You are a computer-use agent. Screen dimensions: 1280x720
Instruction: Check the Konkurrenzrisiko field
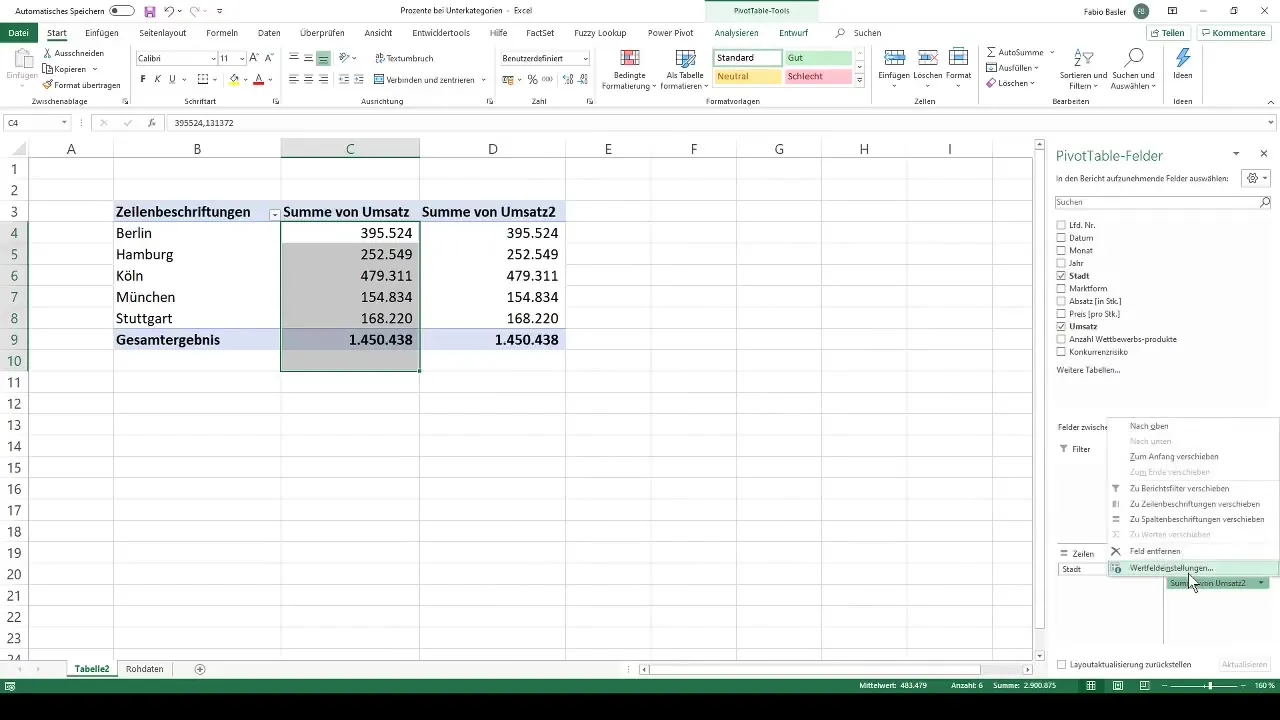1061,352
